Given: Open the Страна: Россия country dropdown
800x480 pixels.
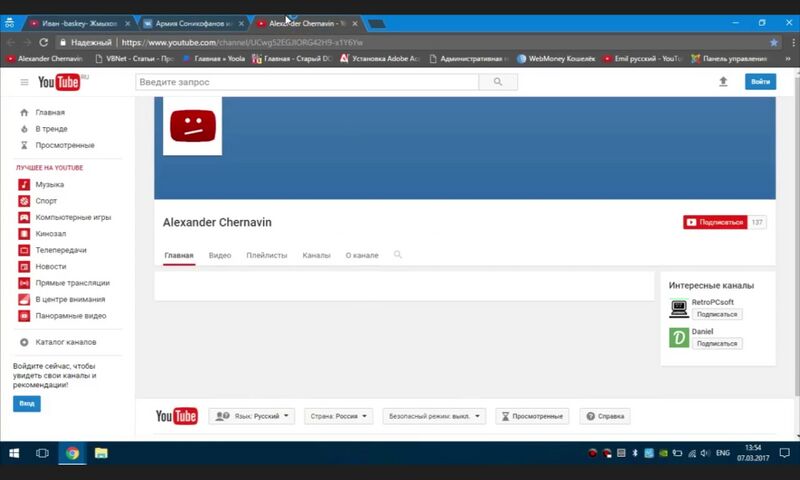Looking at the screenshot, I should point(338,416).
